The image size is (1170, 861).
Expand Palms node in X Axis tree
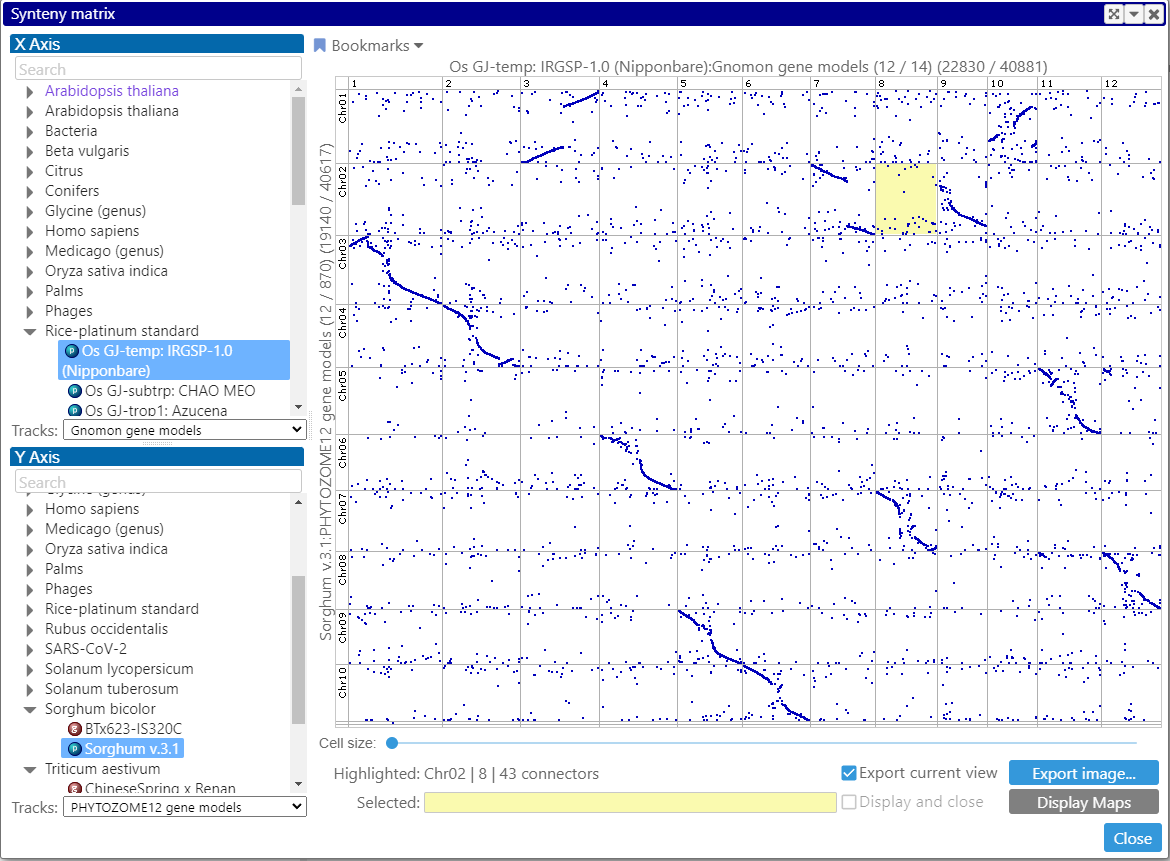(30, 292)
